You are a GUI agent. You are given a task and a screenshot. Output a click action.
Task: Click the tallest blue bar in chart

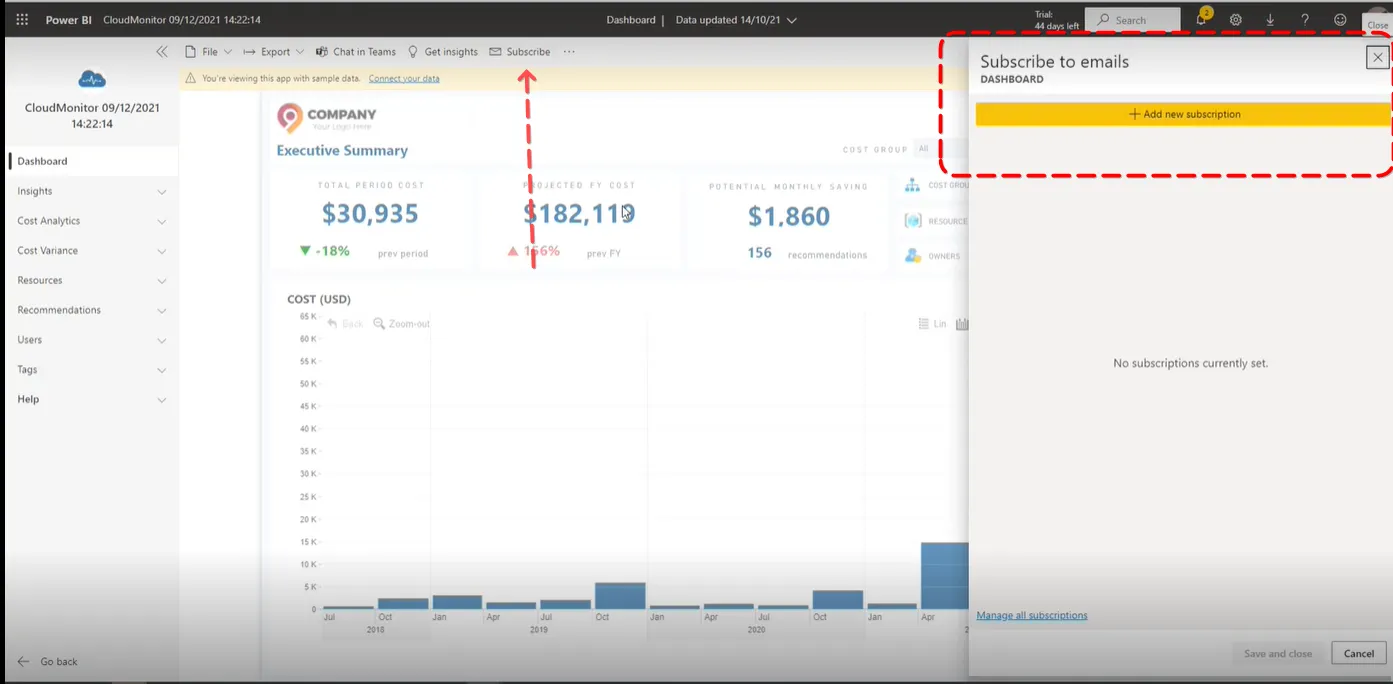click(x=944, y=576)
